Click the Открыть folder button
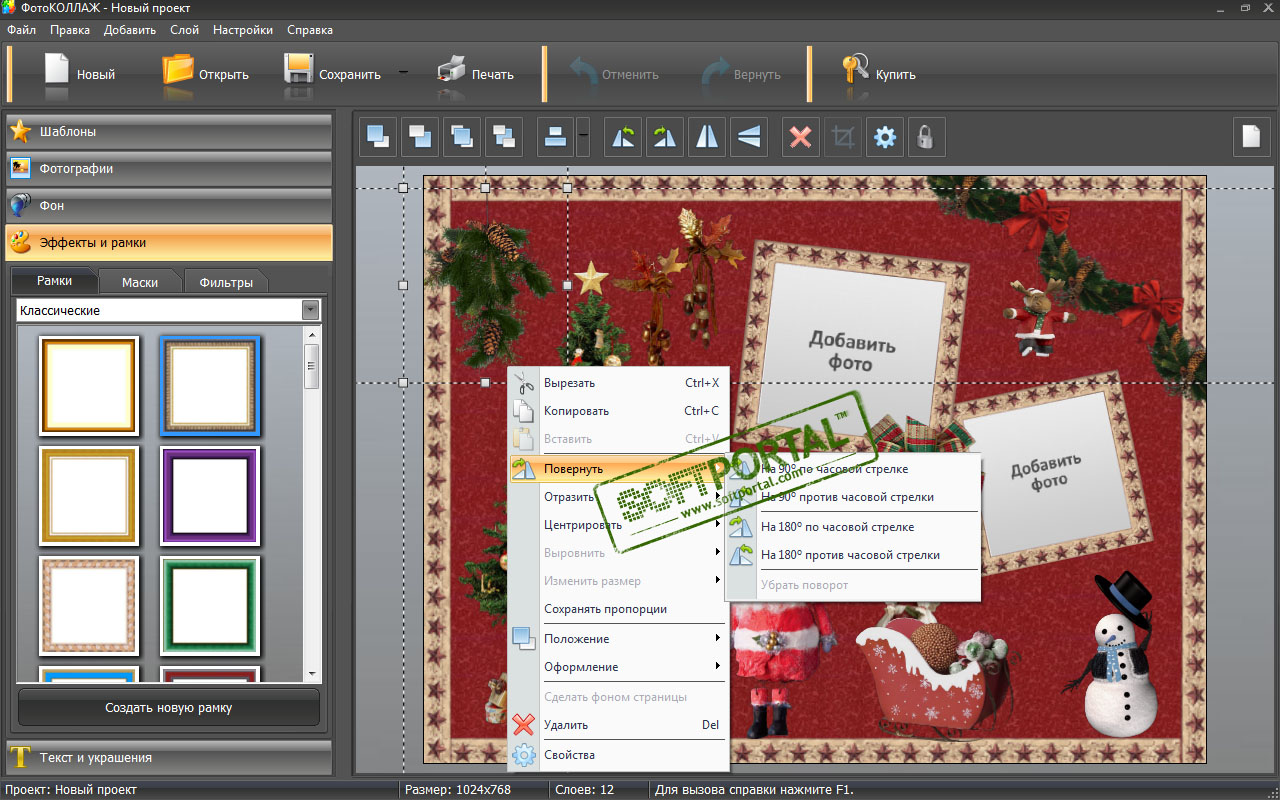Screen dimensions: 1280x800 tap(205, 74)
